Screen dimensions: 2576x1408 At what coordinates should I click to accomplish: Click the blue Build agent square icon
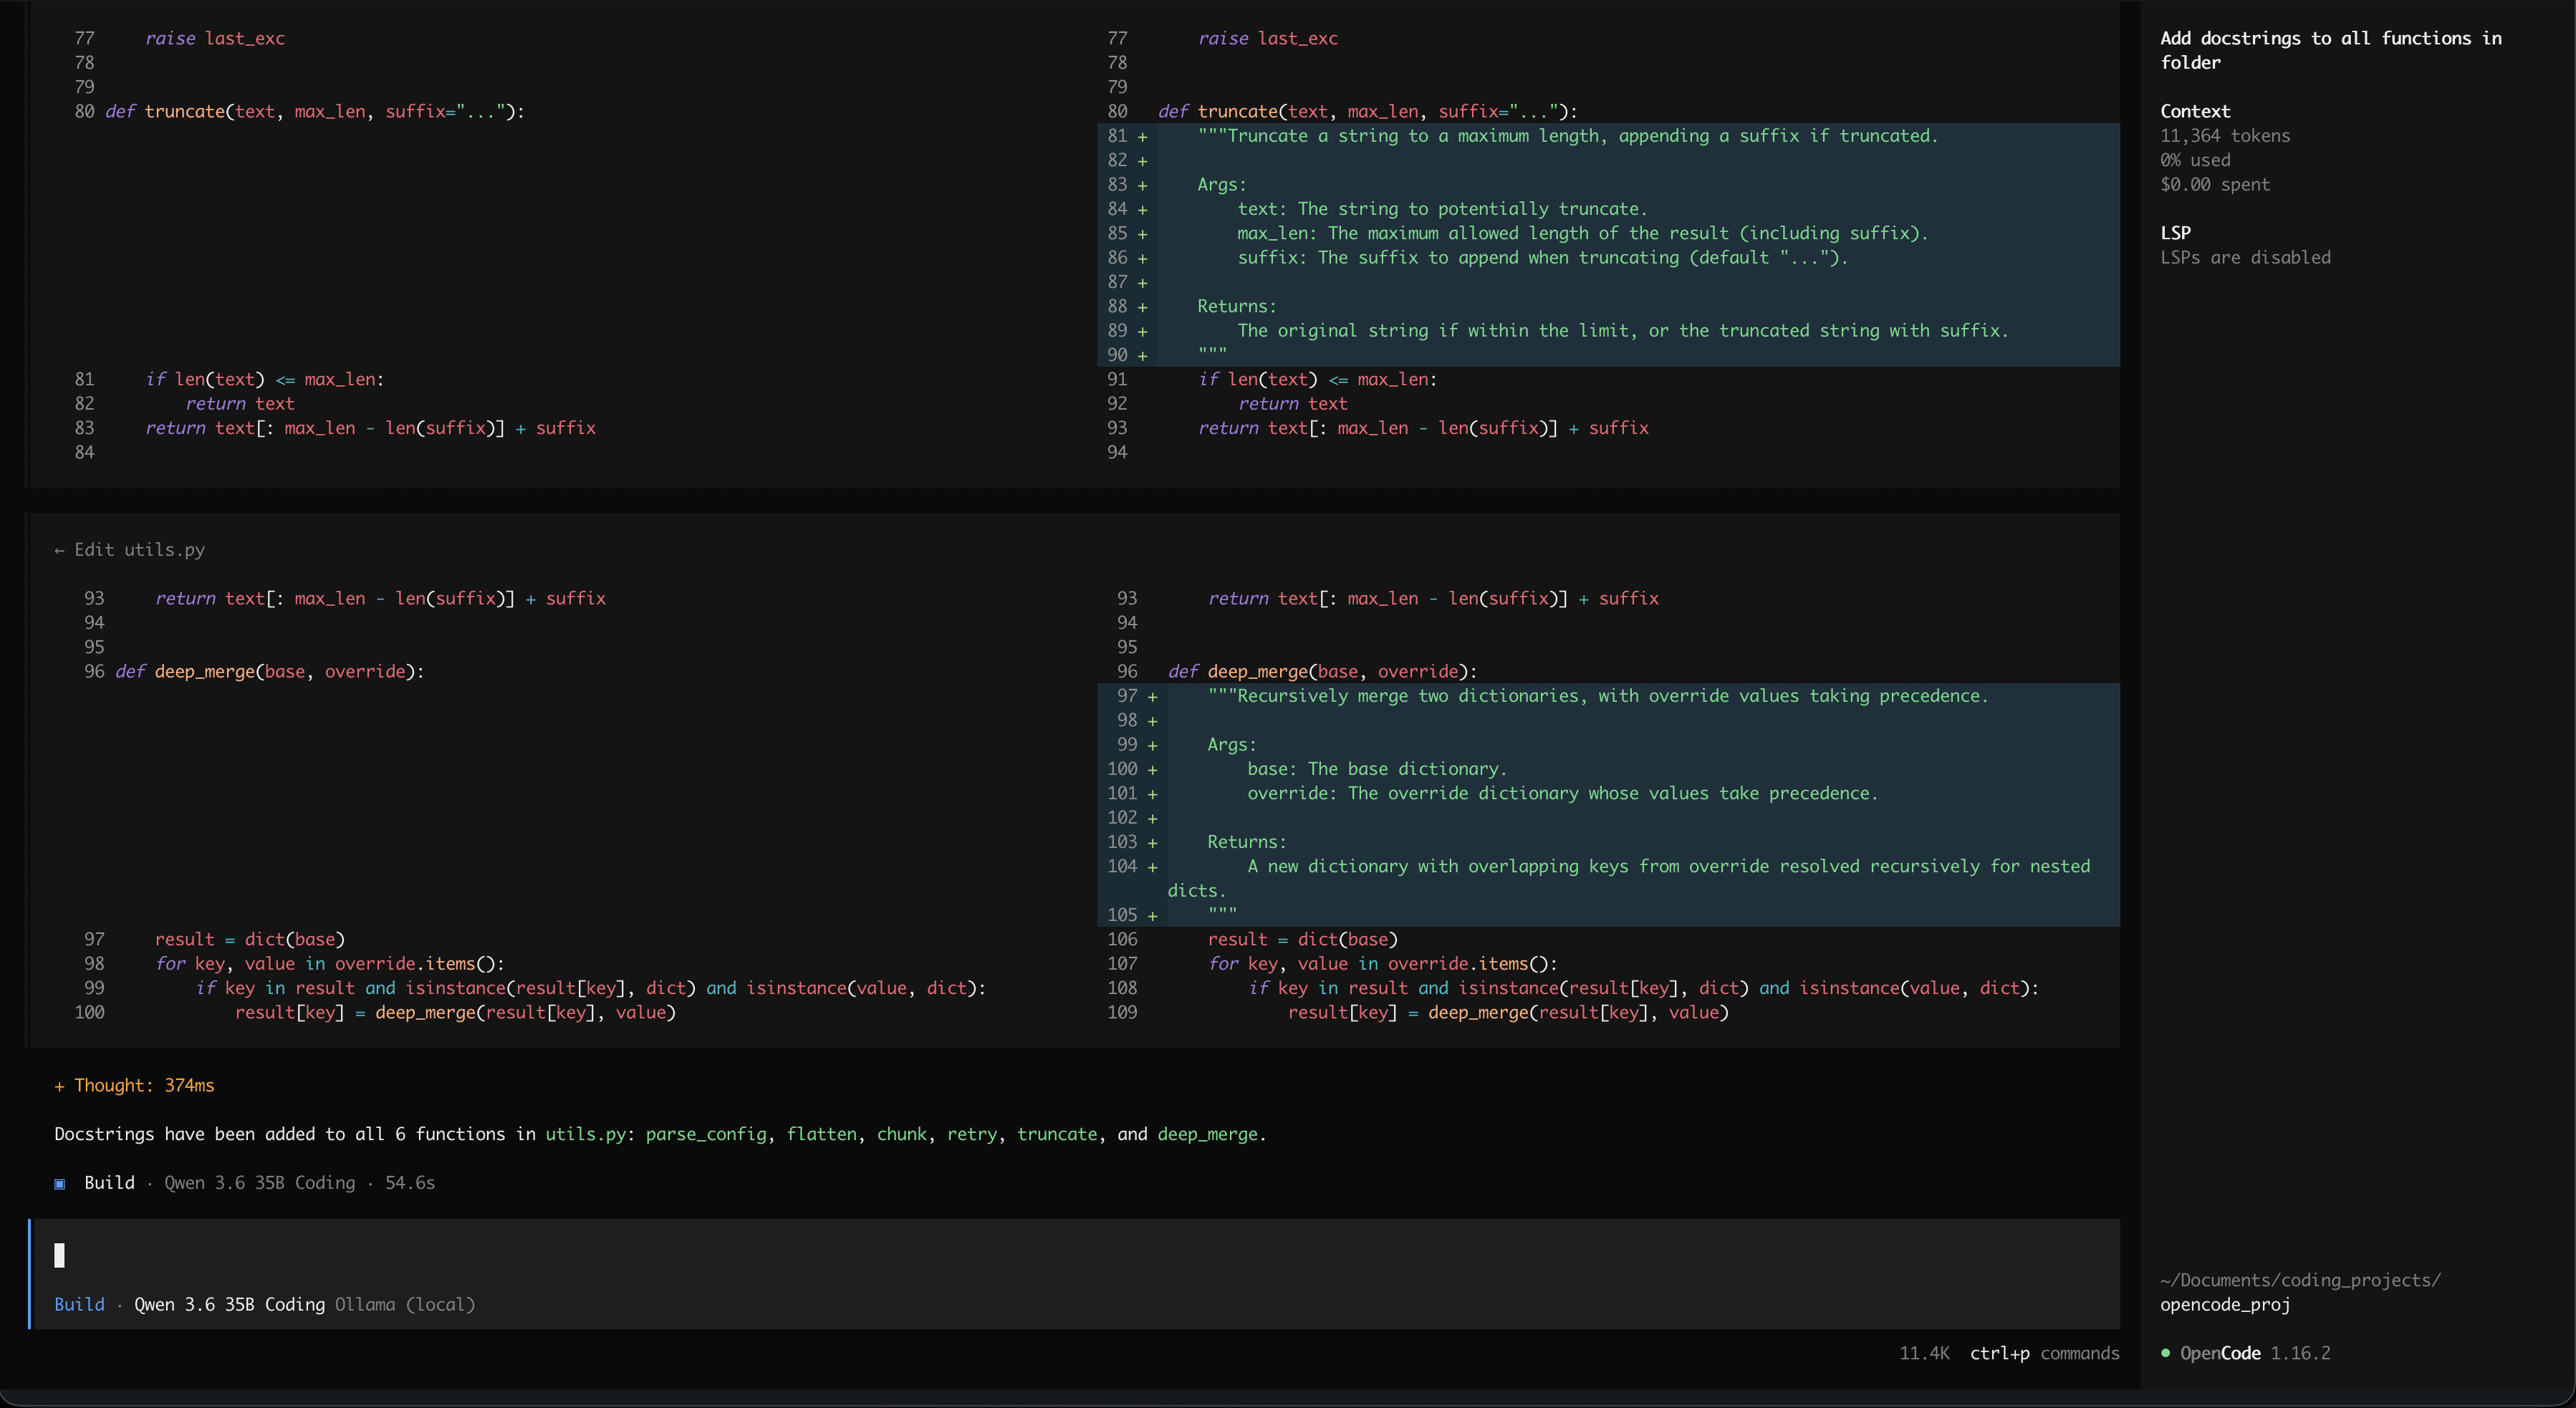pyautogui.click(x=60, y=1183)
